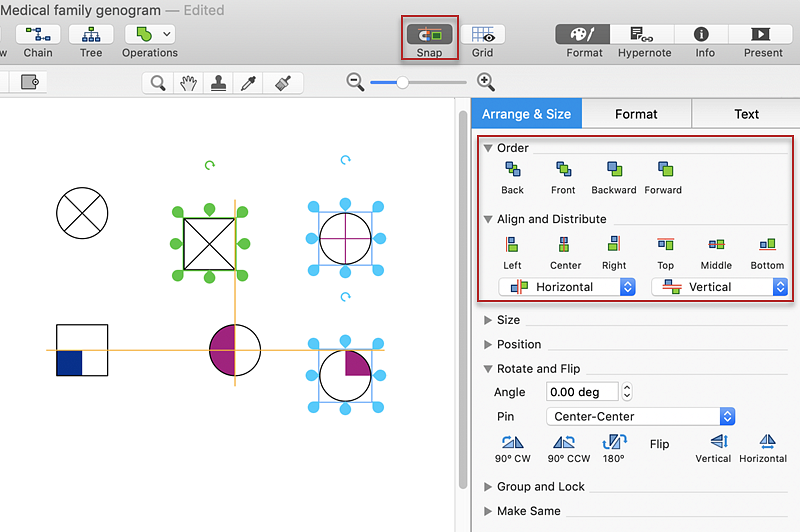Select the eyedropper tool

click(x=248, y=83)
